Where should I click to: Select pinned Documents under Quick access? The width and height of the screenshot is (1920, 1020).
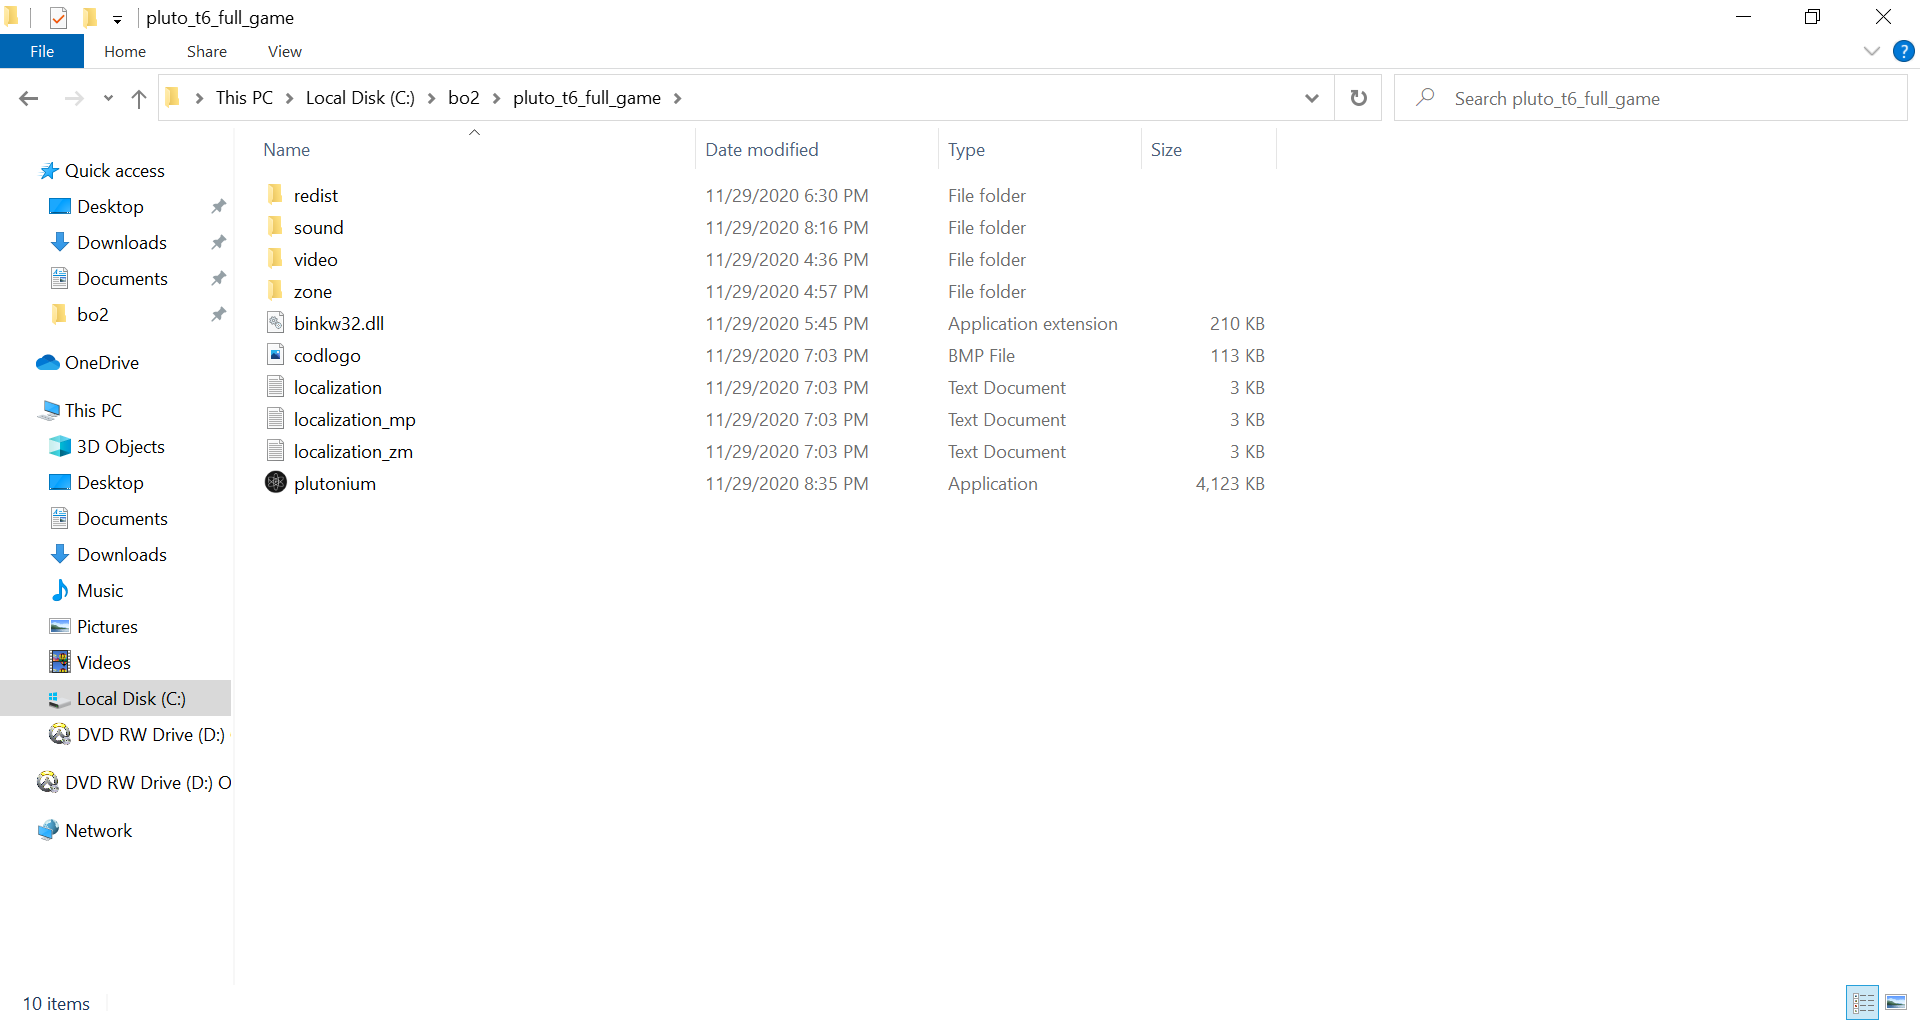point(123,278)
